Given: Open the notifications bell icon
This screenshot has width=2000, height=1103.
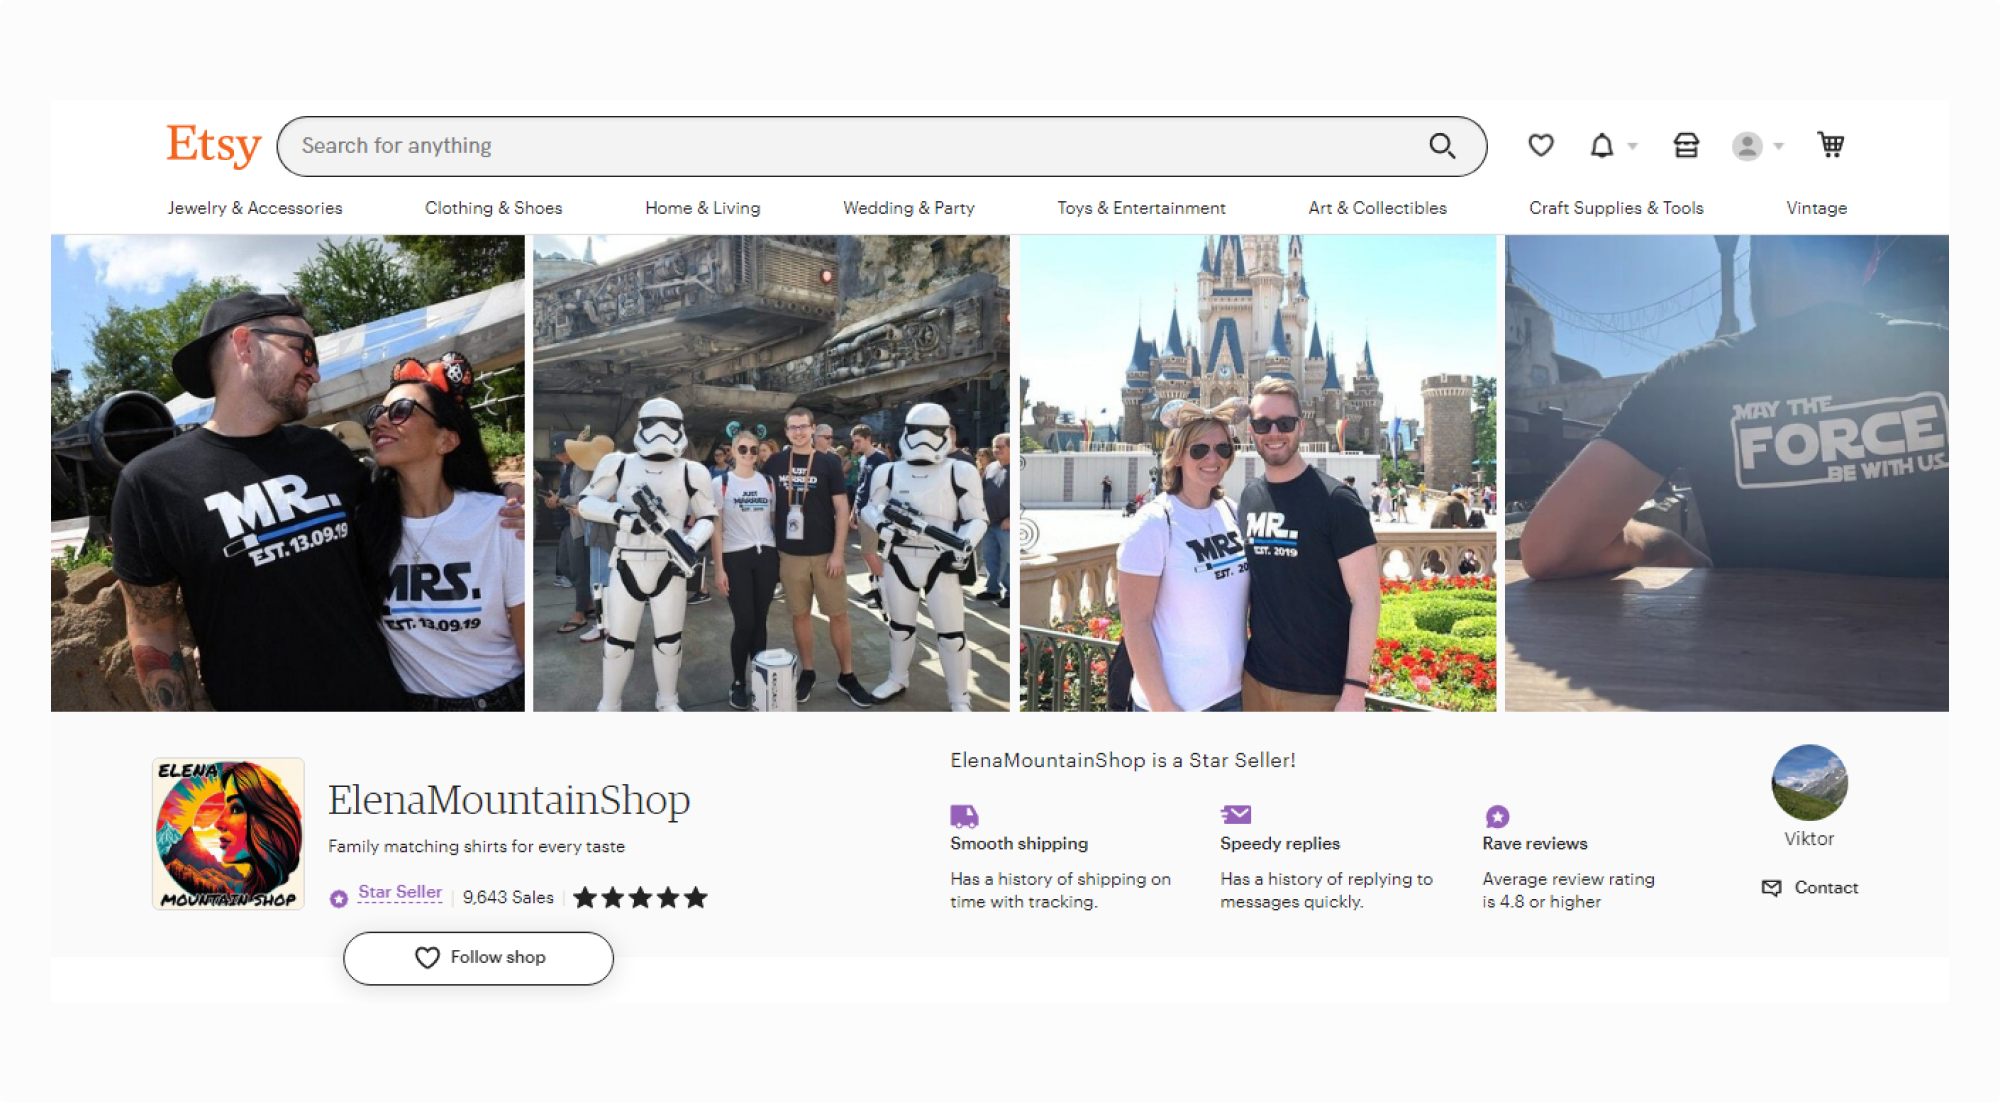Looking at the screenshot, I should coord(1602,146).
